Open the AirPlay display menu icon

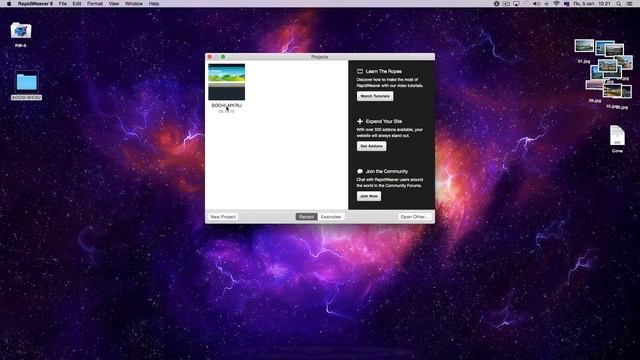[516, 4]
